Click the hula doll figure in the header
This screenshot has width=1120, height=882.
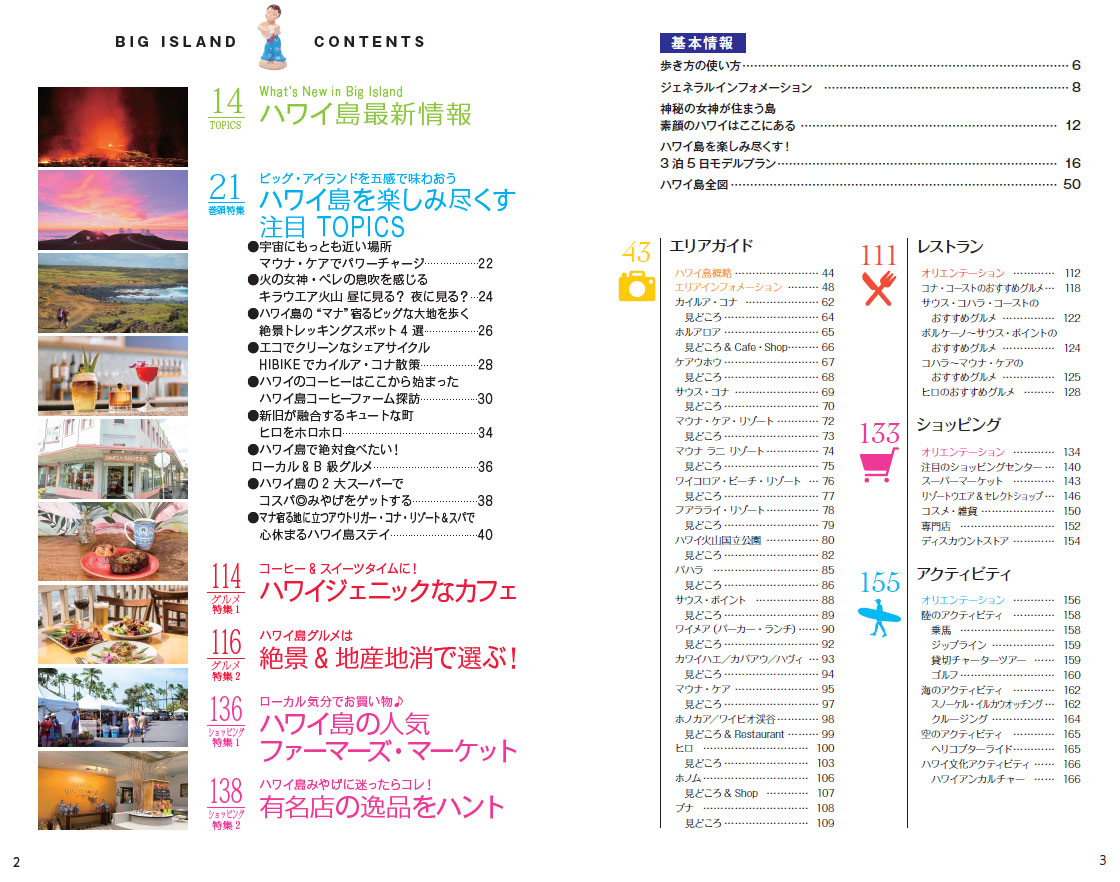click(x=272, y=37)
